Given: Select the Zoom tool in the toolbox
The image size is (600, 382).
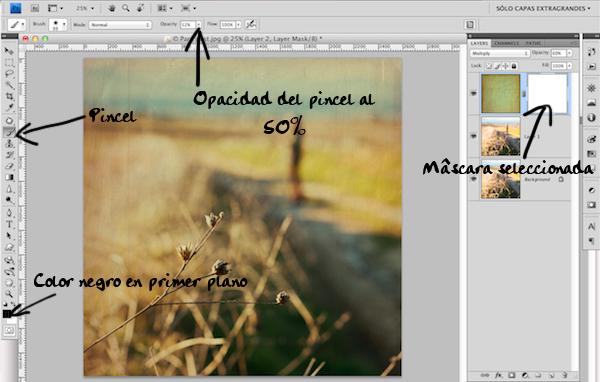Looking at the screenshot, I should click(9, 294).
